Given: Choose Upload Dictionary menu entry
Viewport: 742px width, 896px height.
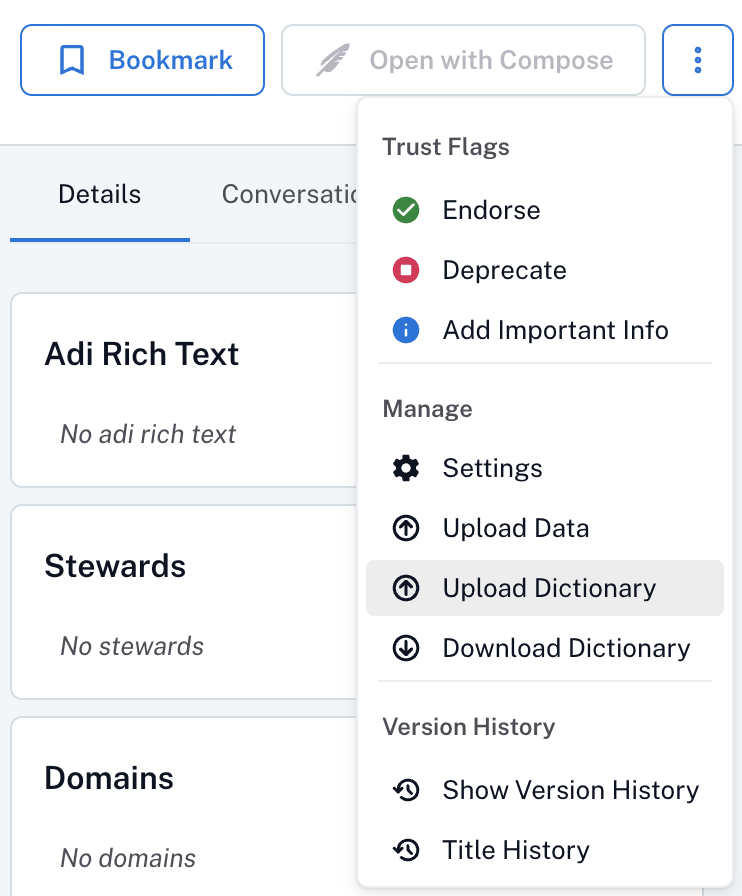Looking at the screenshot, I should pos(545,588).
